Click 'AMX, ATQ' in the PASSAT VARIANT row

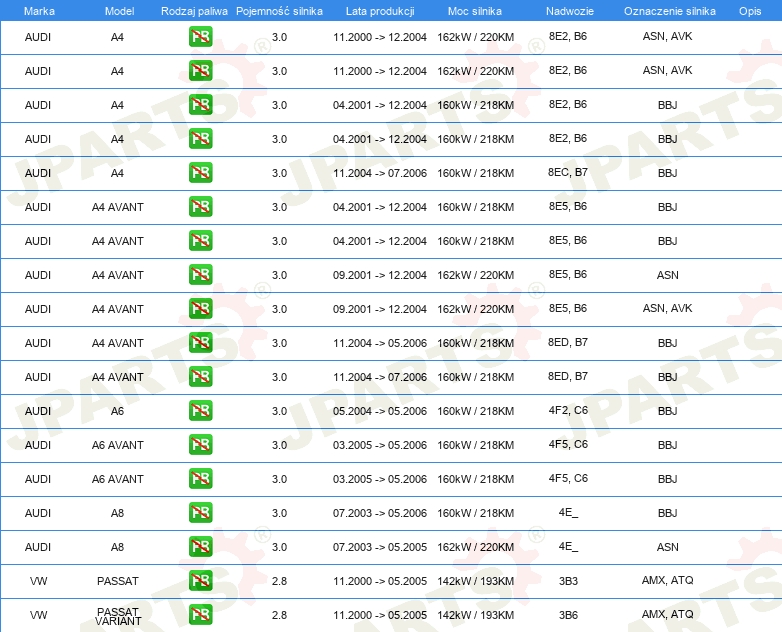[x=667, y=614]
